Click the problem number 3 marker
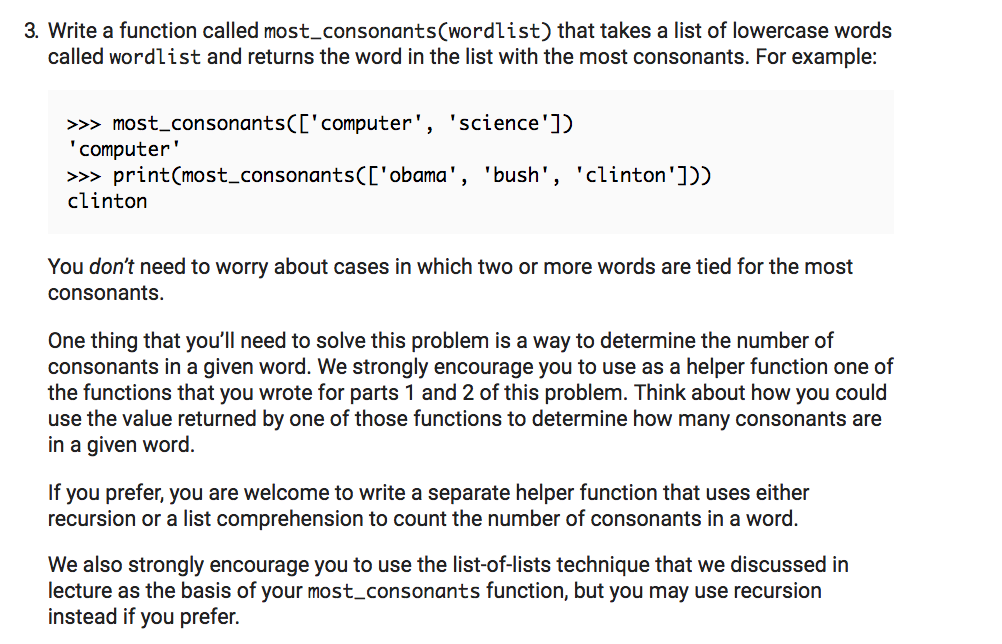This screenshot has height=644, width=1002. pos(31,31)
